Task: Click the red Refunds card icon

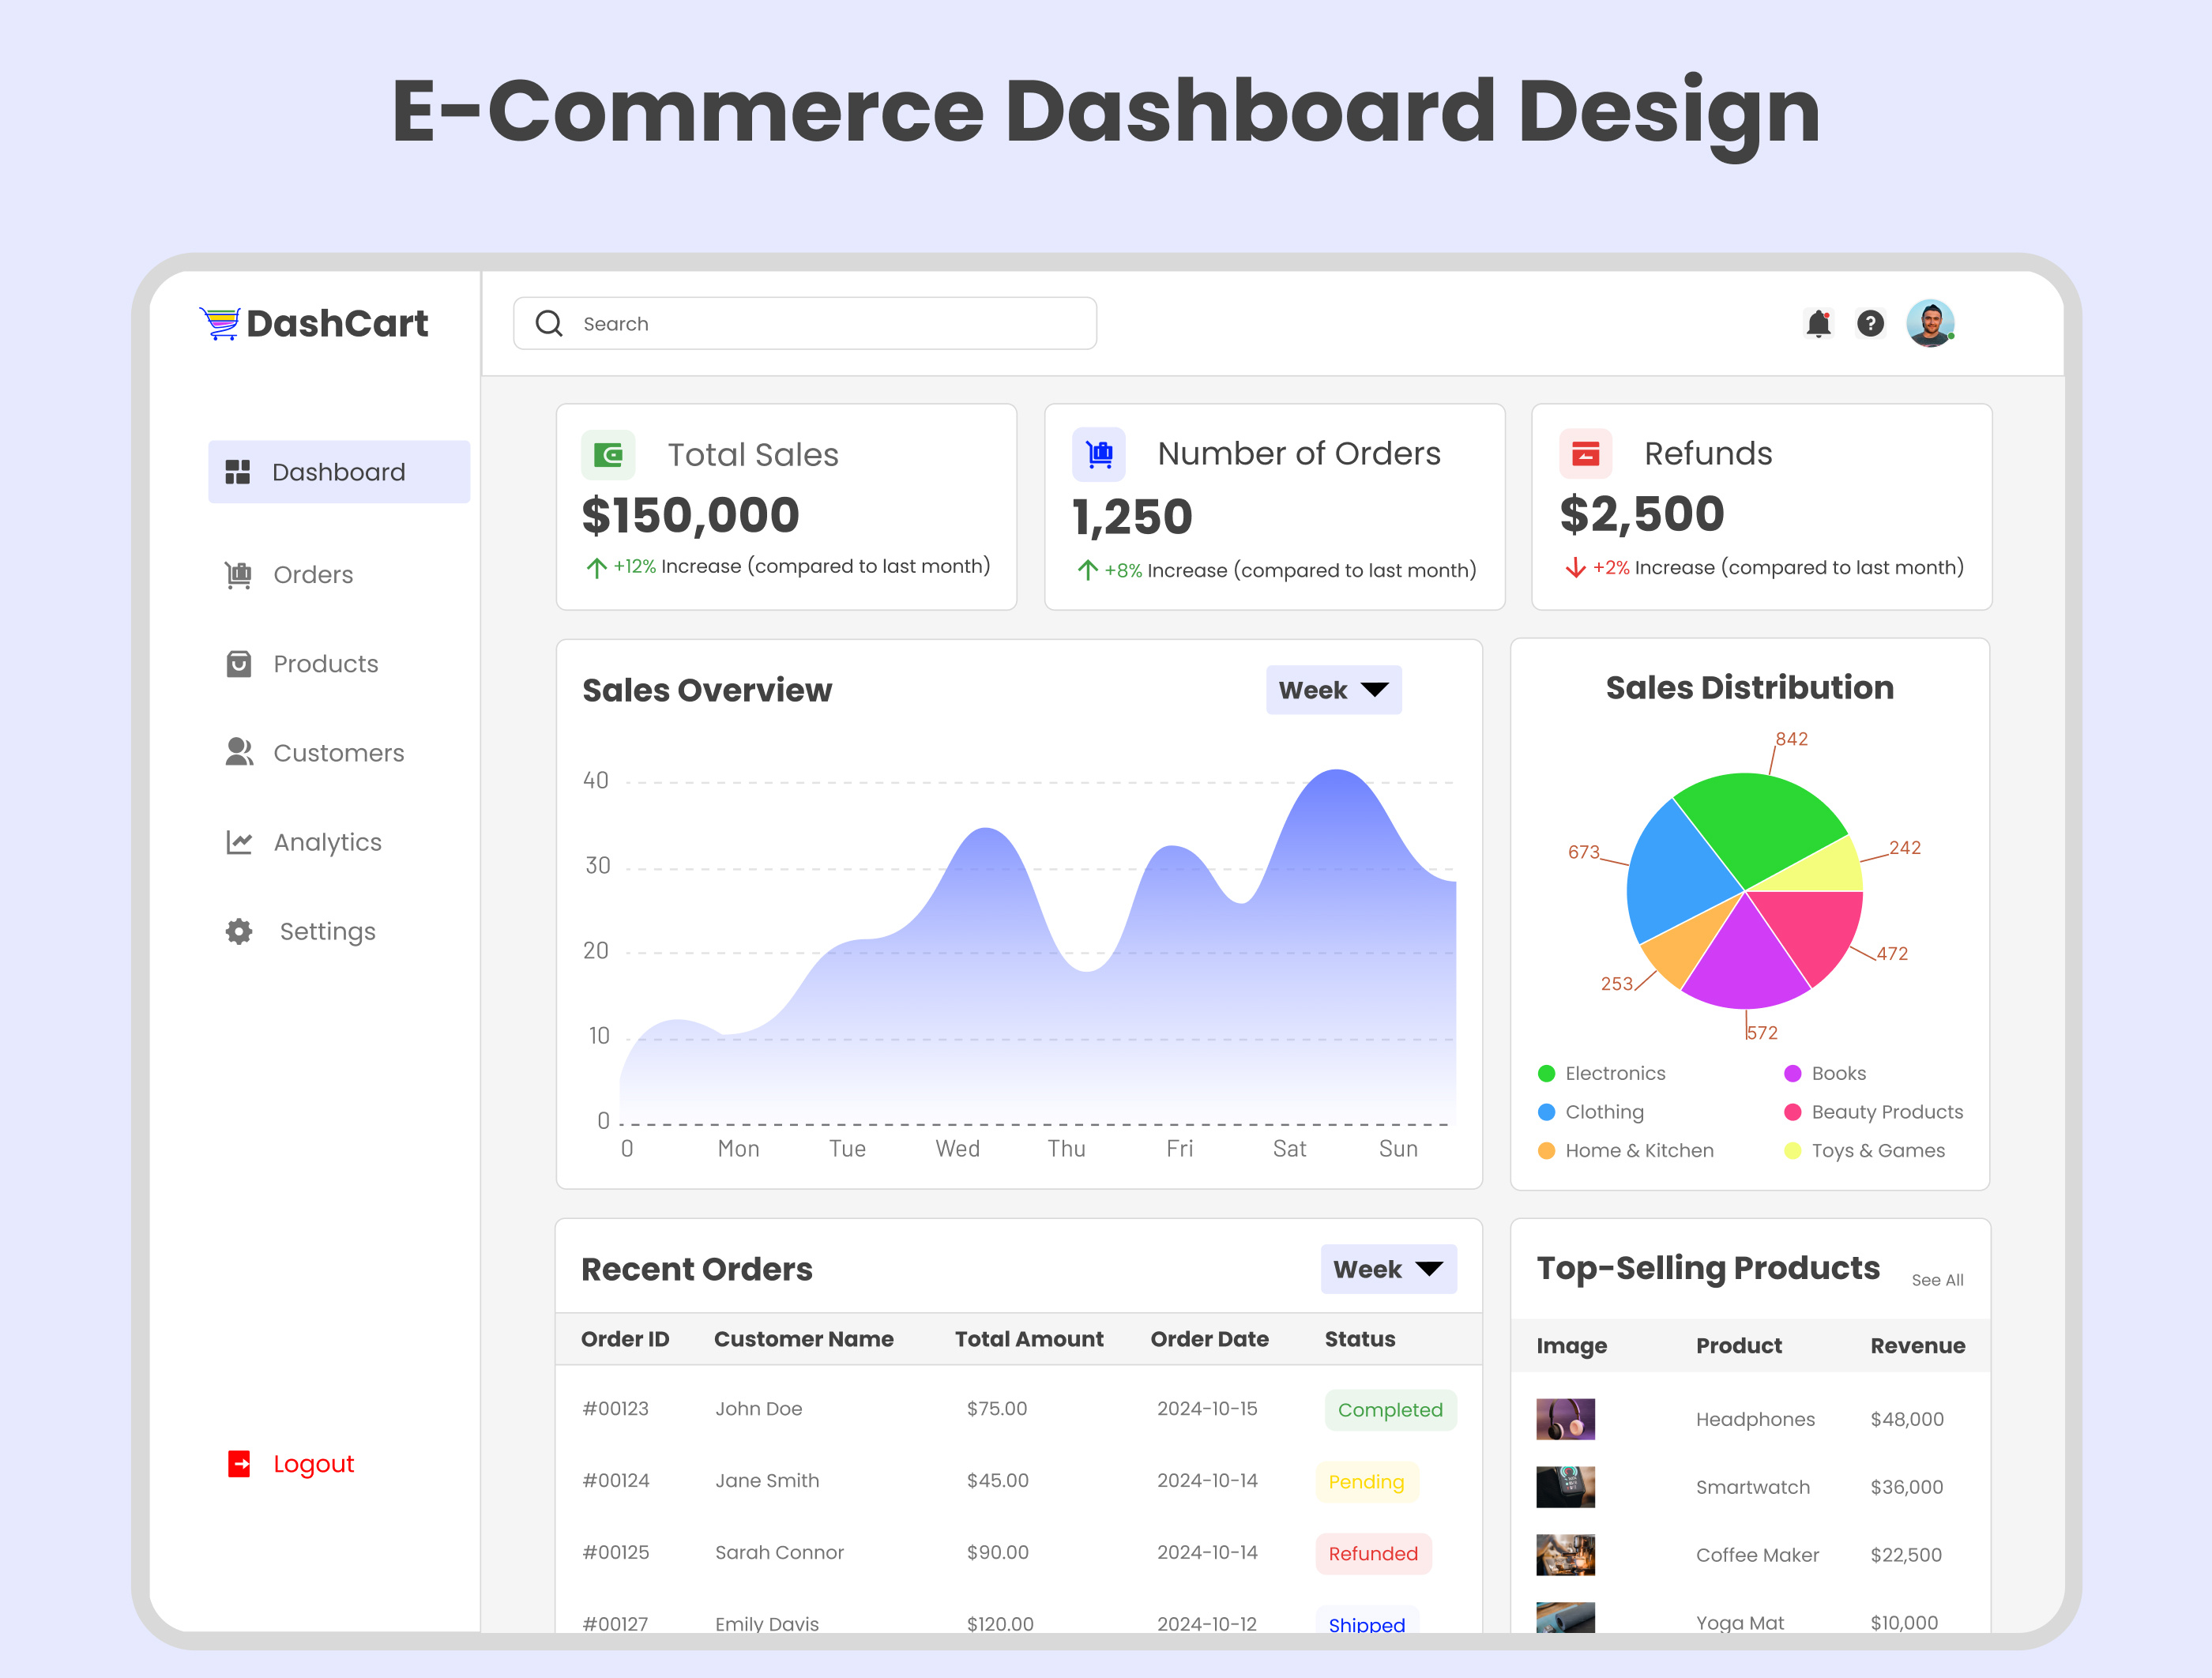Action: (1585, 454)
